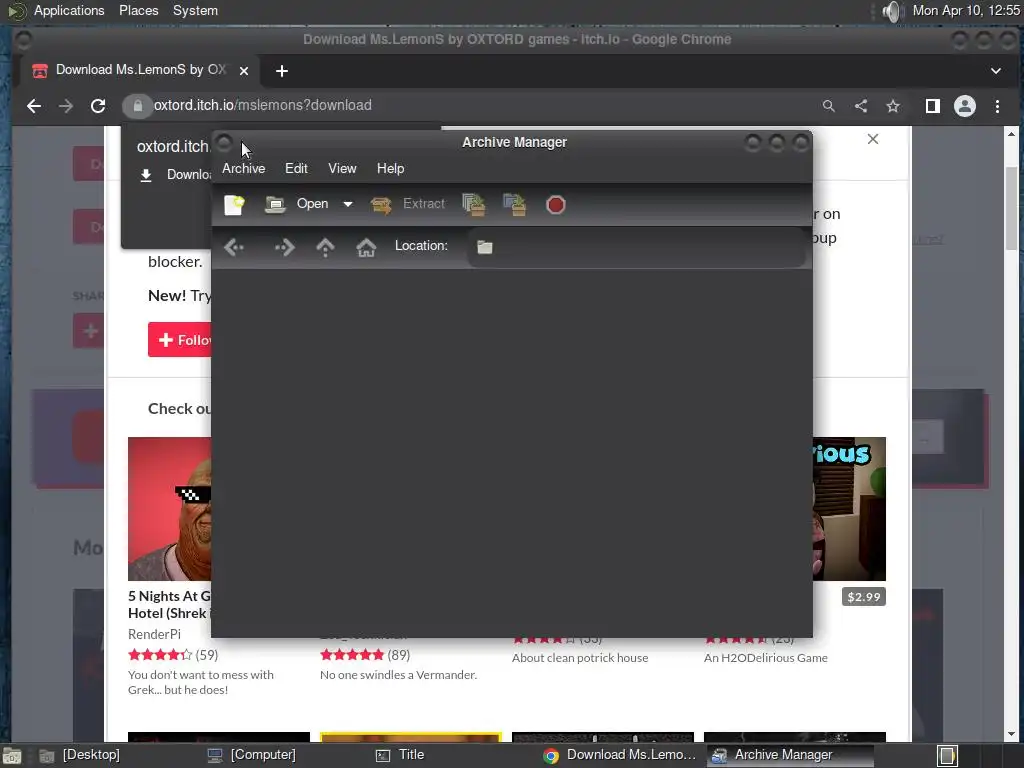Image resolution: width=1024 pixels, height=768 pixels.
Task: Click the 5 Nights At Grek's Hotel title link
Action: (170, 604)
